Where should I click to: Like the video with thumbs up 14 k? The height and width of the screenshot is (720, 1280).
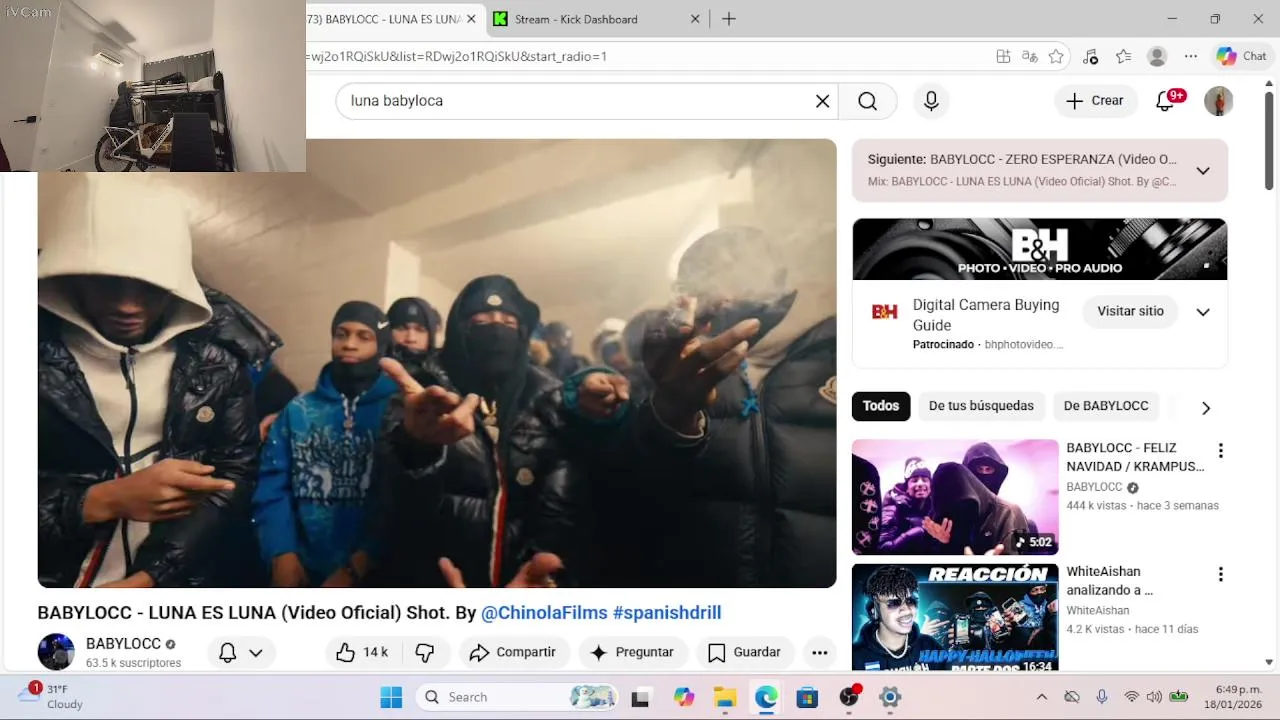(362, 652)
